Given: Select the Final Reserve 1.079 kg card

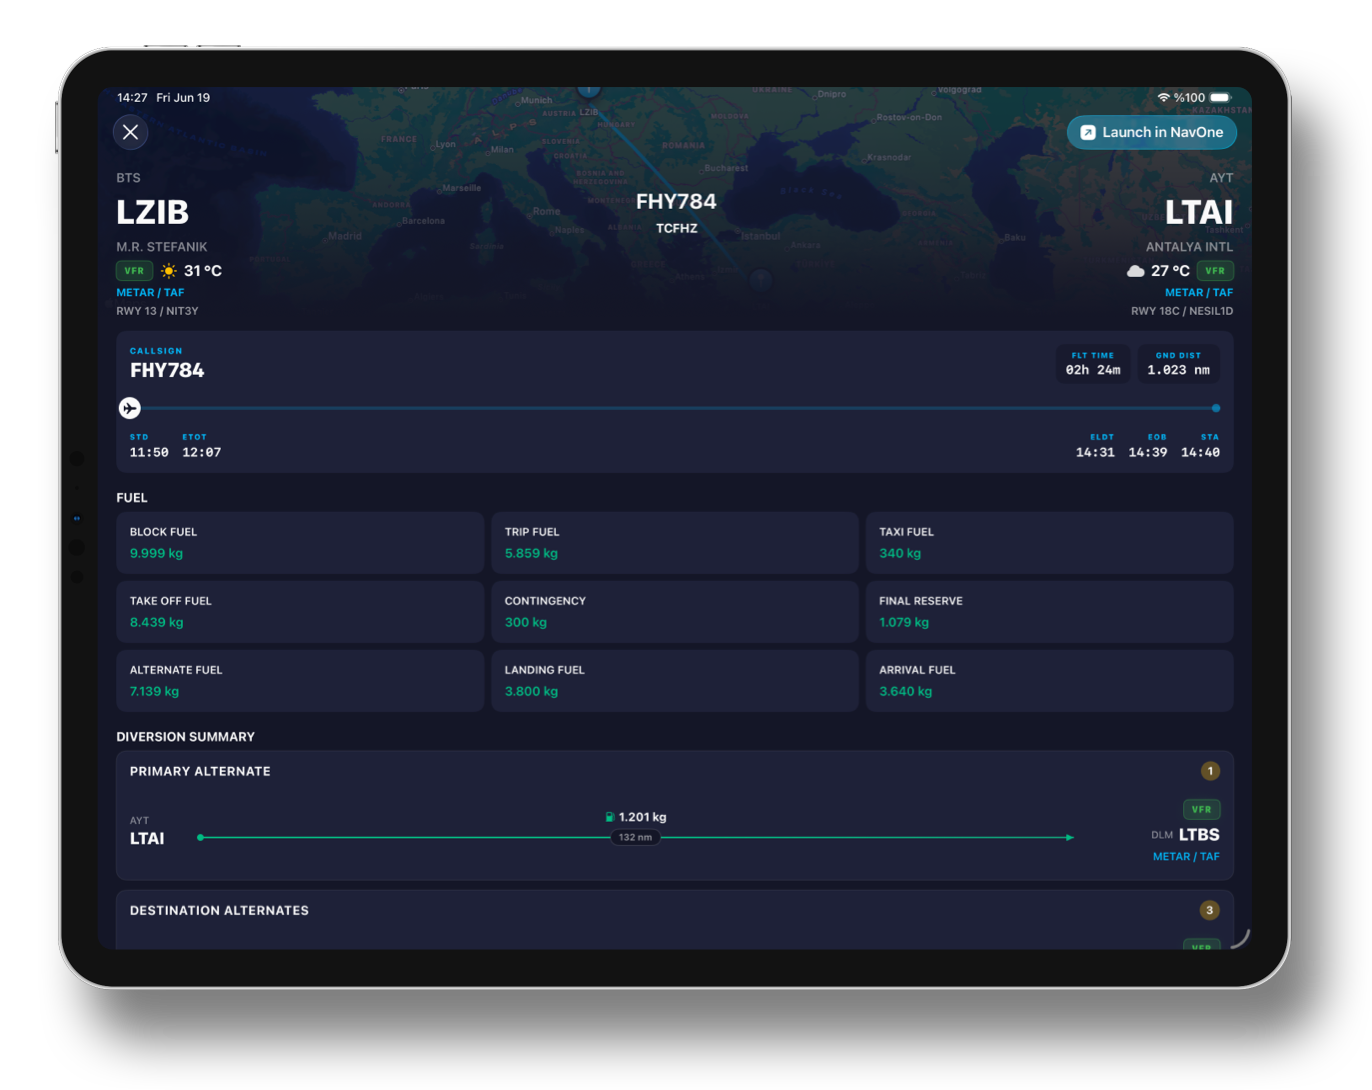Looking at the screenshot, I should [x=1050, y=612].
